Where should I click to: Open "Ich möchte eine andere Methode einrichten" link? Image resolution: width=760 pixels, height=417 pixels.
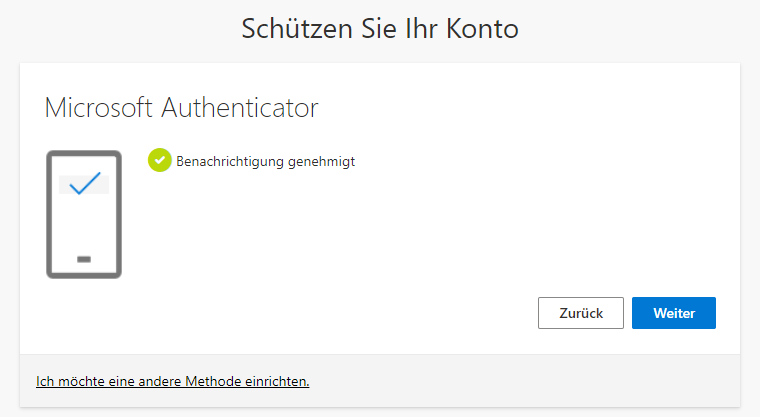172,381
